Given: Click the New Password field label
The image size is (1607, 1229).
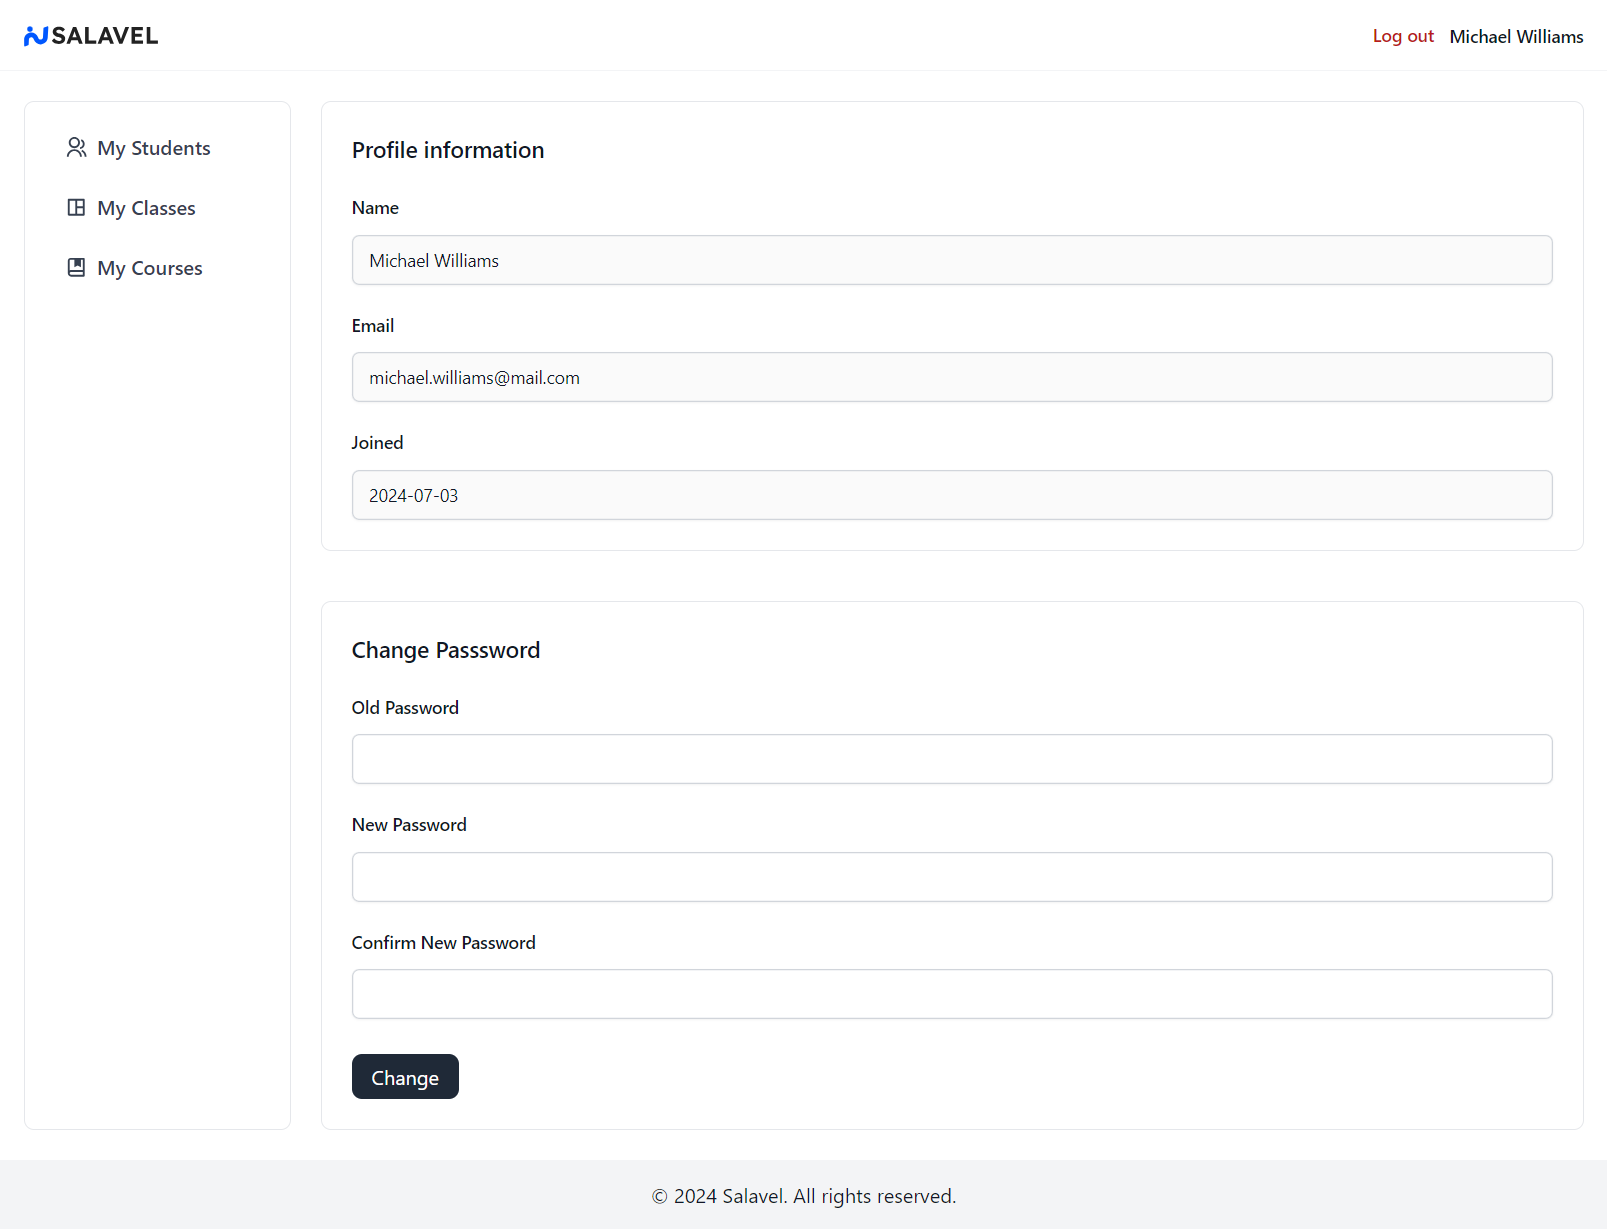Looking at the screenshot, I should tap(409, 825).
